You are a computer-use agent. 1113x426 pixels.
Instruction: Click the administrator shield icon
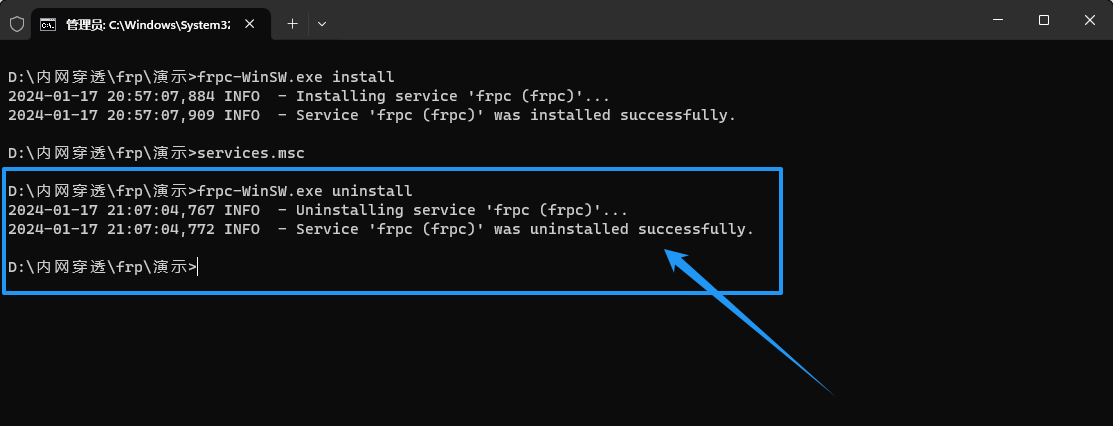tap(16, 23)
